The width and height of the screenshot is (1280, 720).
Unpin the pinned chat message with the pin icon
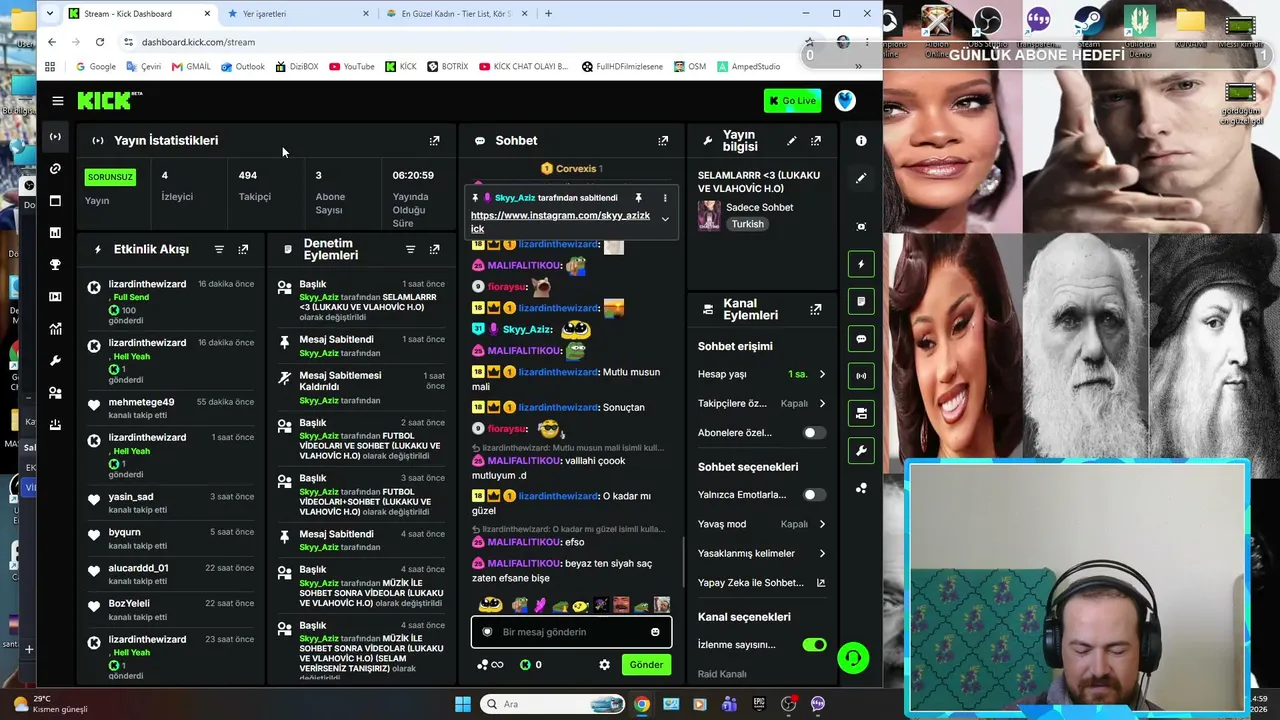click(x=638, y=198)
